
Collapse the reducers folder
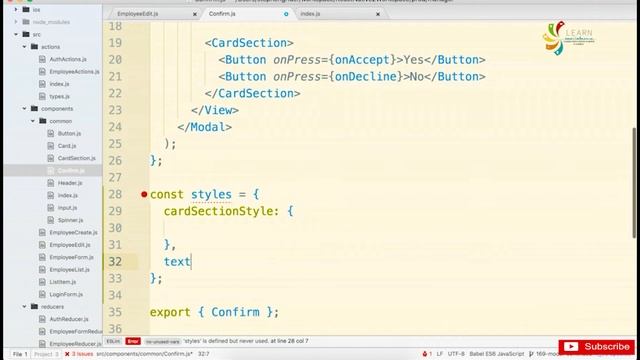(x=24, y=307)
